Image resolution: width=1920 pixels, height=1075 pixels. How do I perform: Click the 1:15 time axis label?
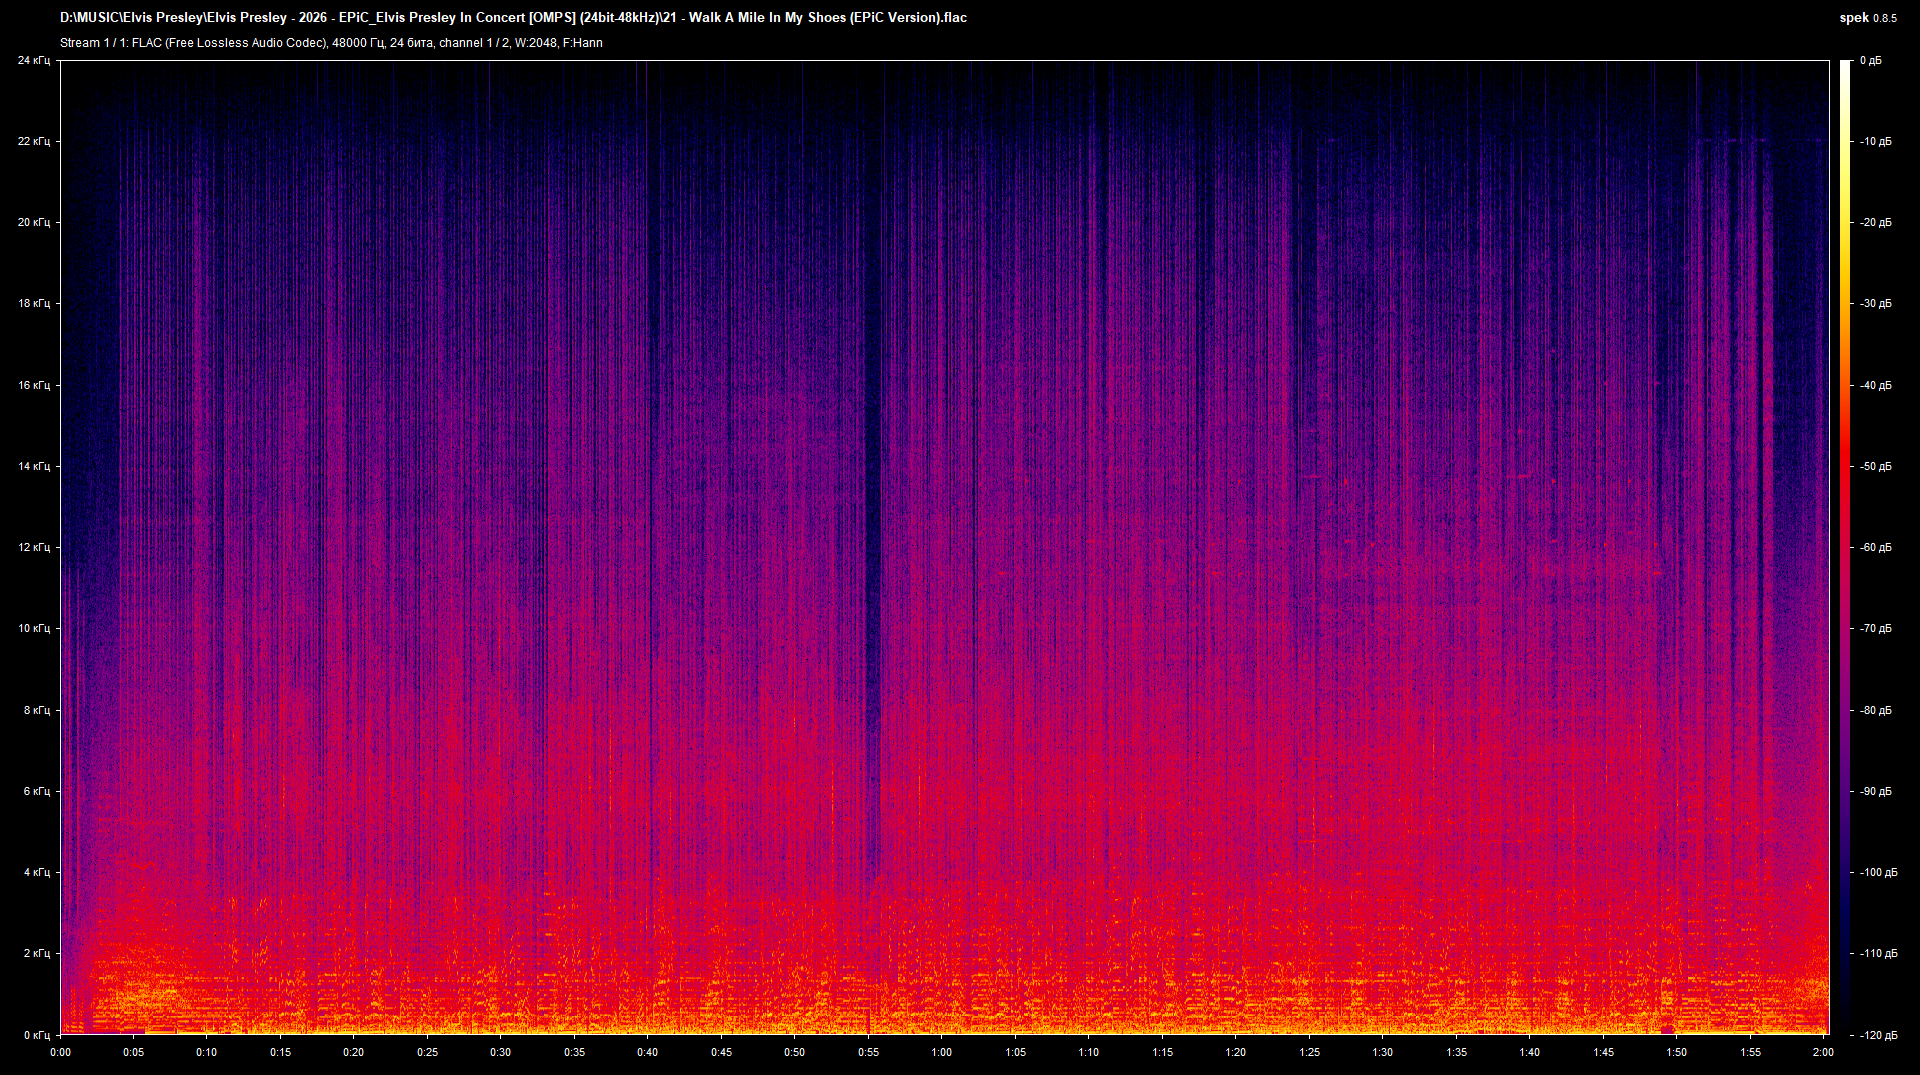pos(1162,1052)
